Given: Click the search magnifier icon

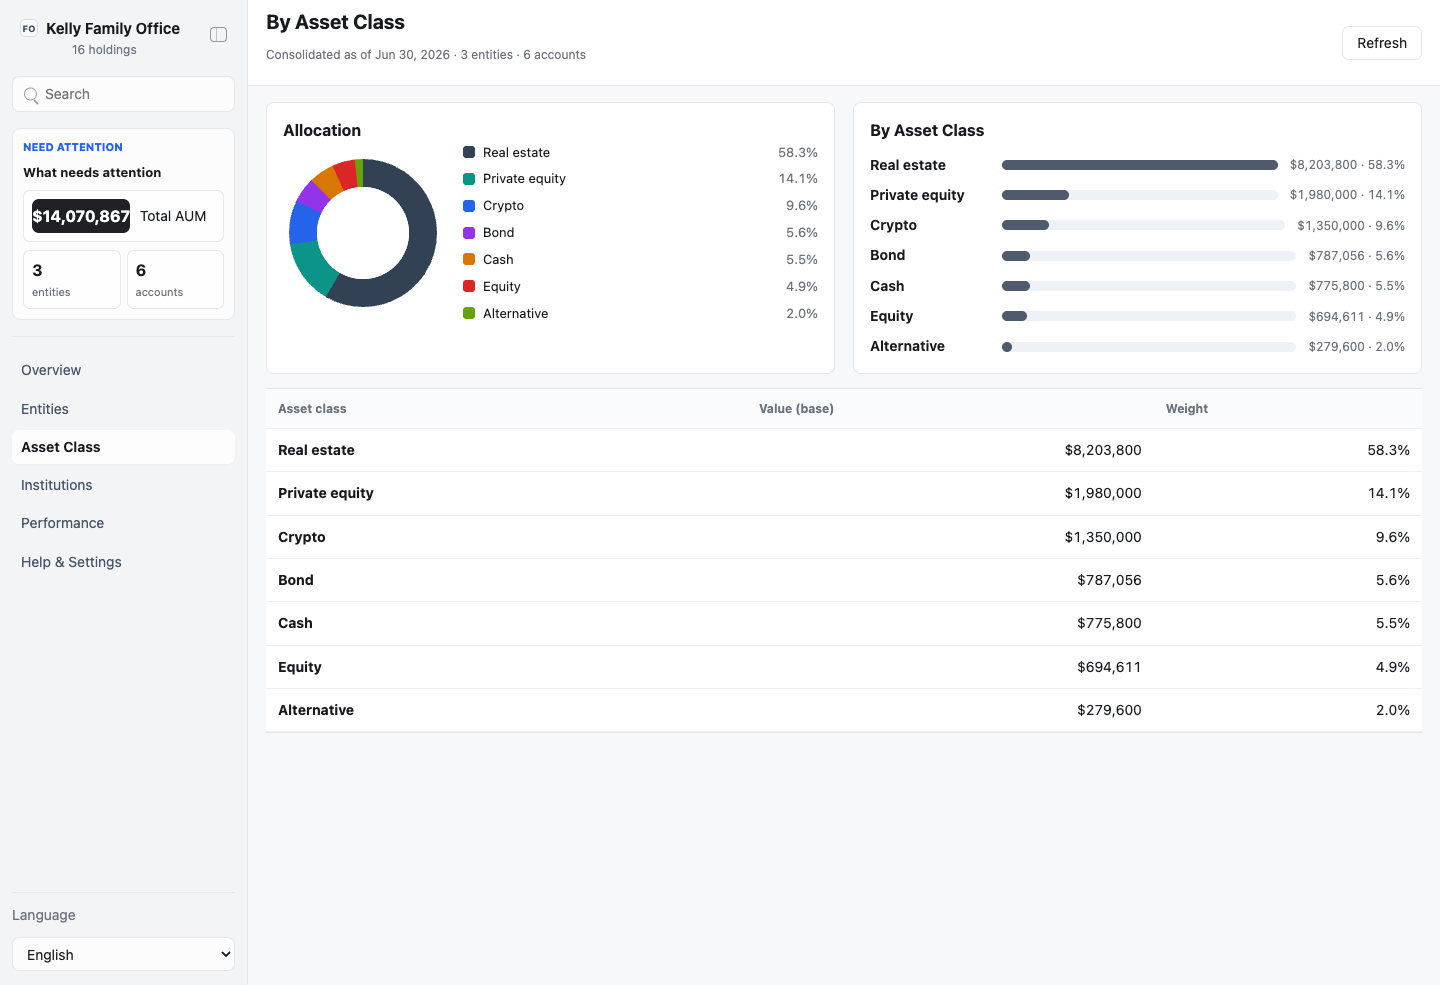Looking at the screenshot, I should tap(31, 95).
